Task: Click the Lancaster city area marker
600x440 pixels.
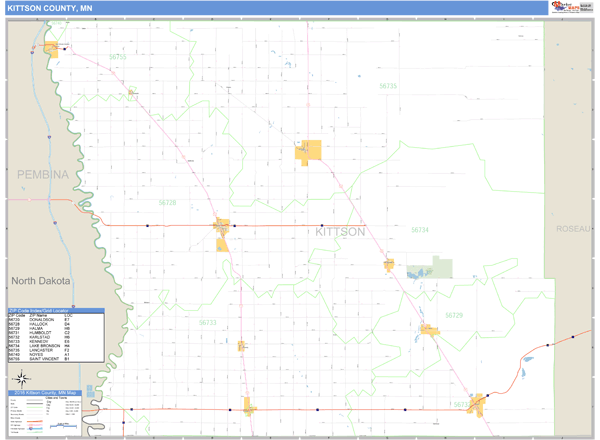Action: (309, 152)
